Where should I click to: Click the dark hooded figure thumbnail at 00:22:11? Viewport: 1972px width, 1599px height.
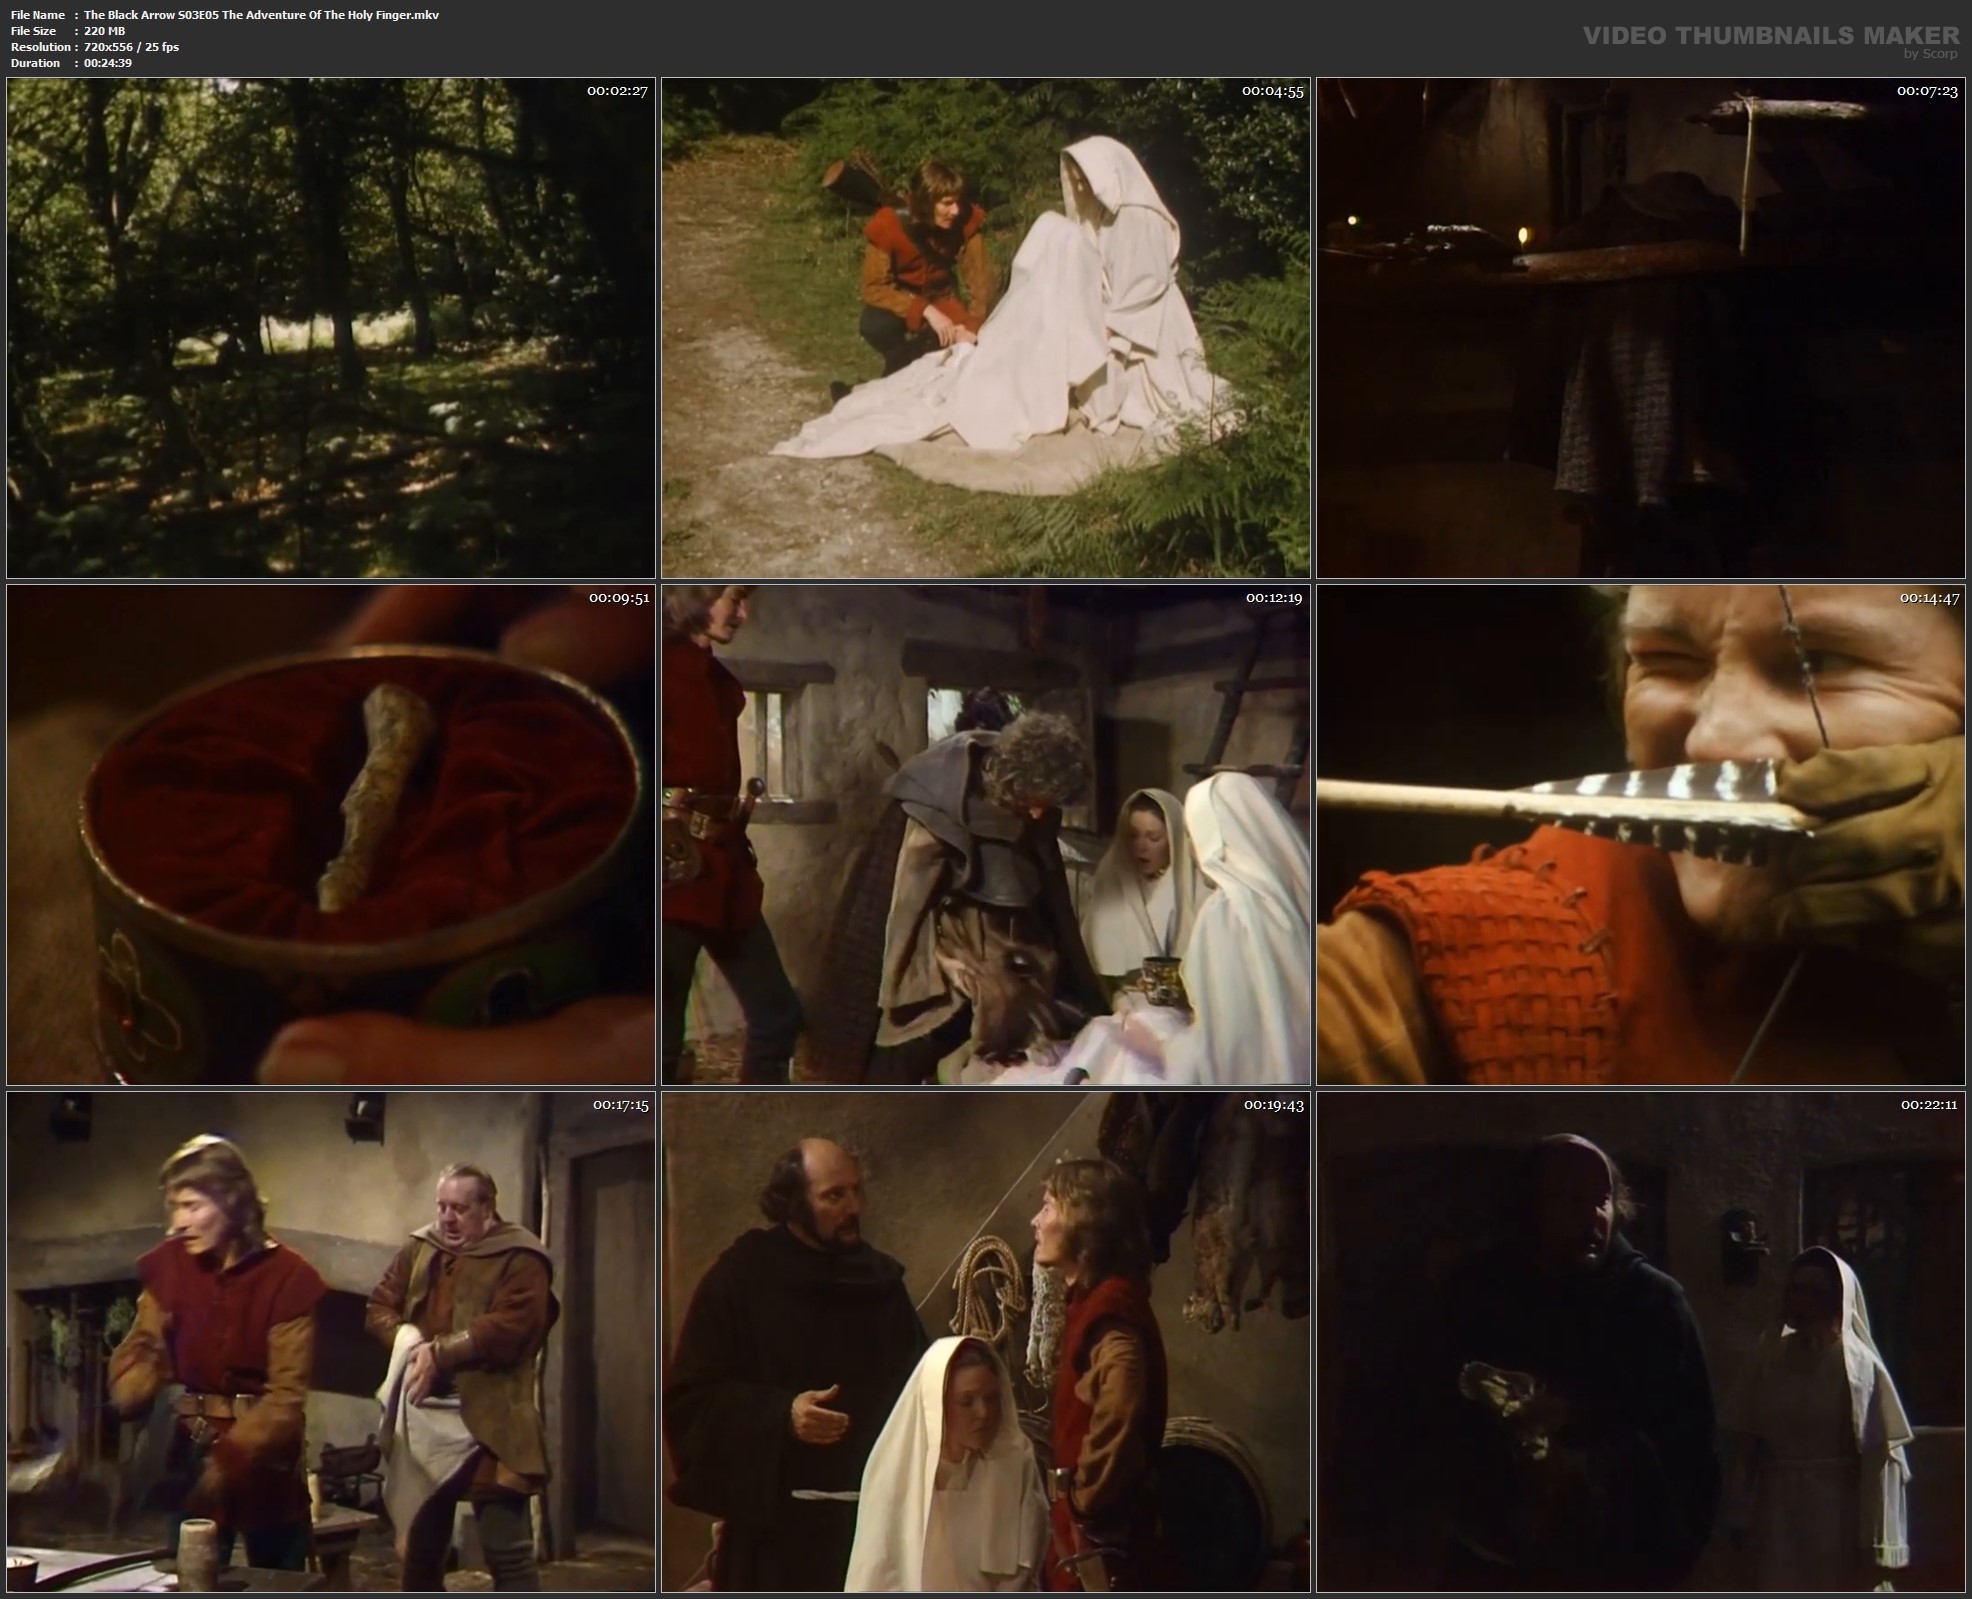pos(1640,1342)
